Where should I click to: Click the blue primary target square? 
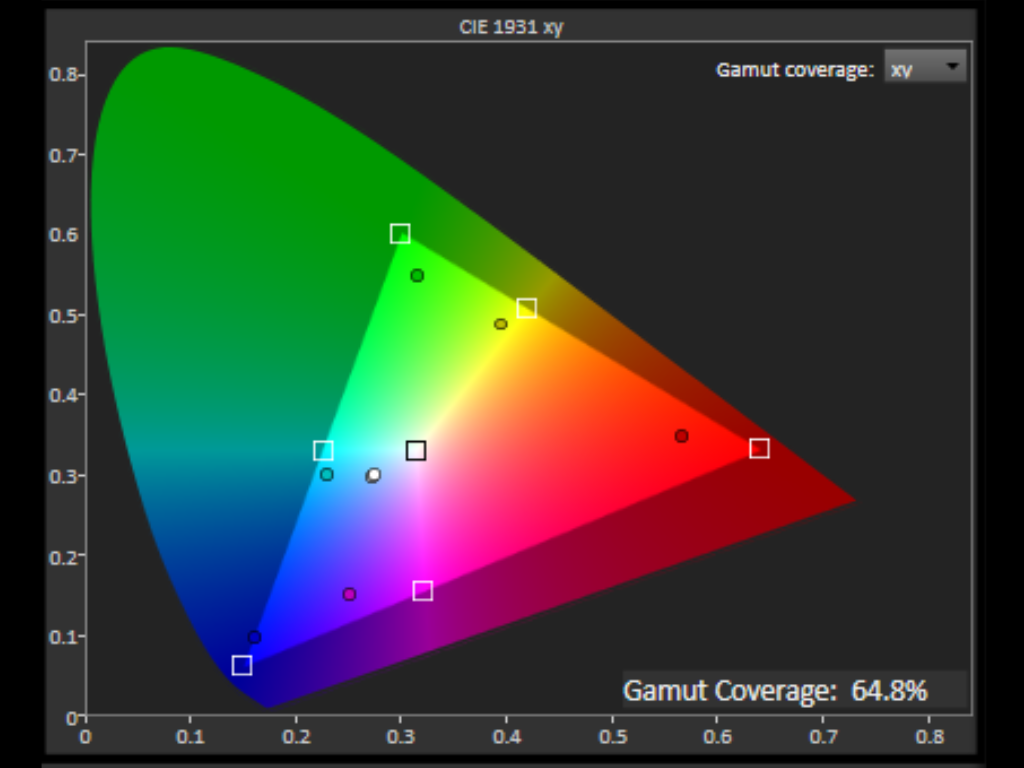[x=241, y=665]
